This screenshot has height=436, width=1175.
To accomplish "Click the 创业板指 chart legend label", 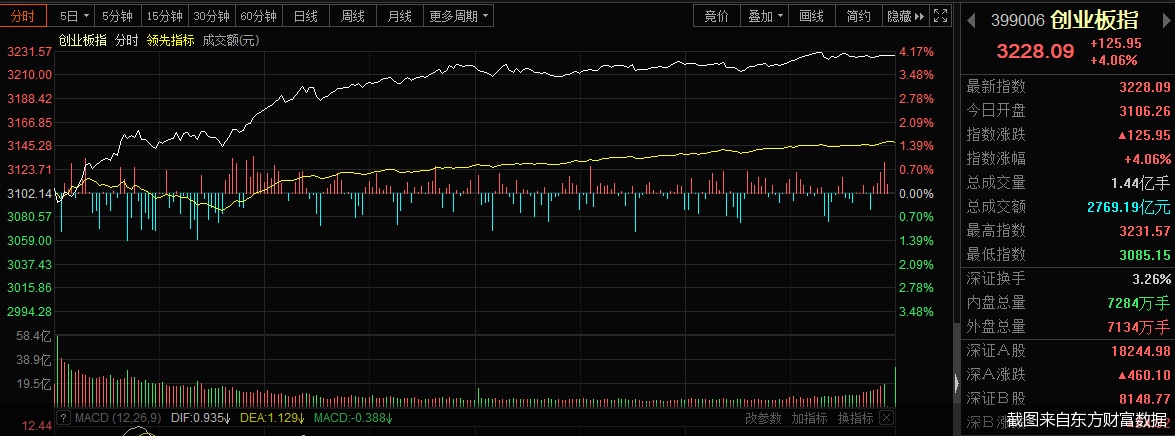I will click(x=82, y=40).
